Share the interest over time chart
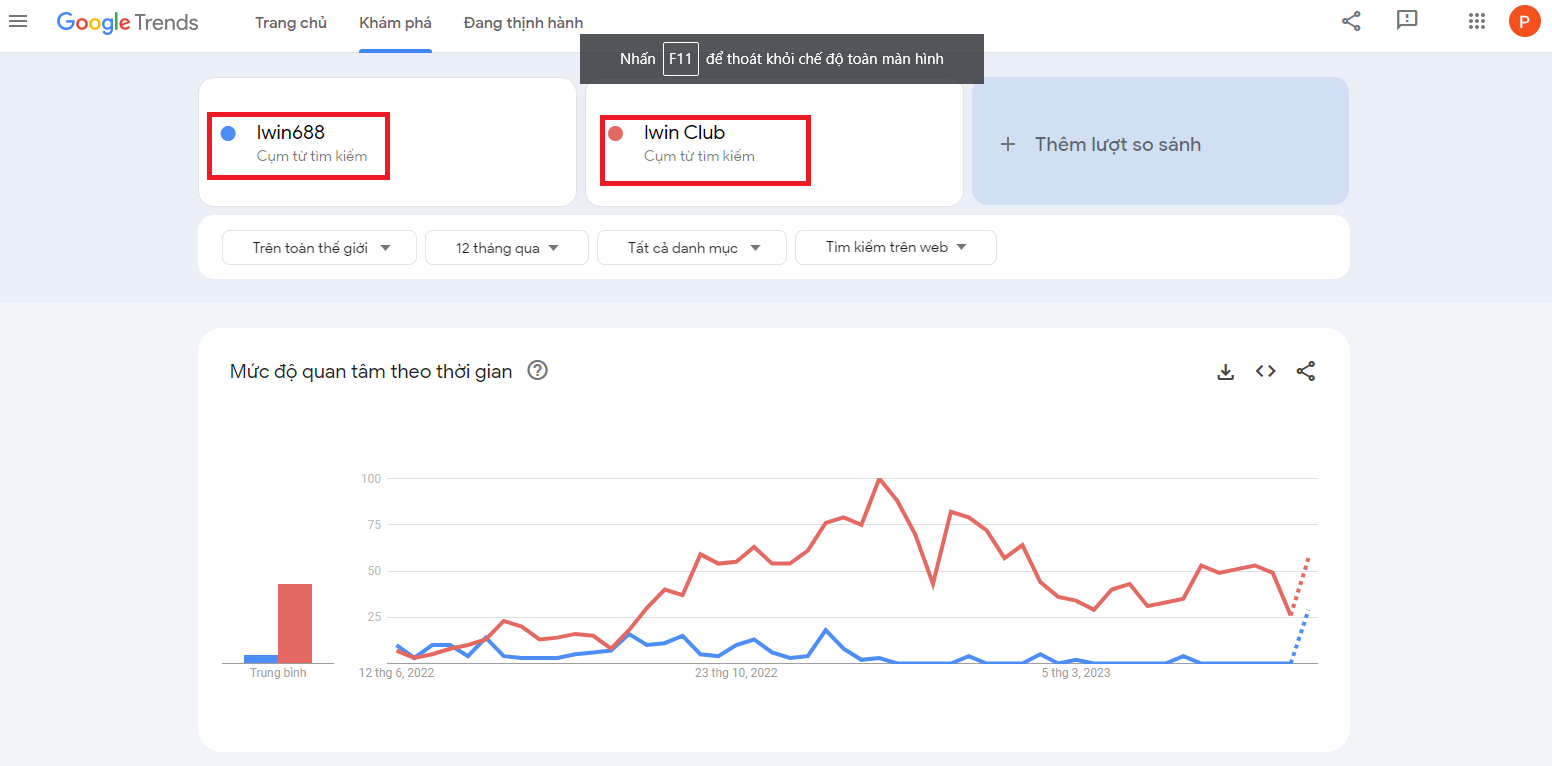The height and width of the screenshot is (766, 1552). click(1305, 372)
